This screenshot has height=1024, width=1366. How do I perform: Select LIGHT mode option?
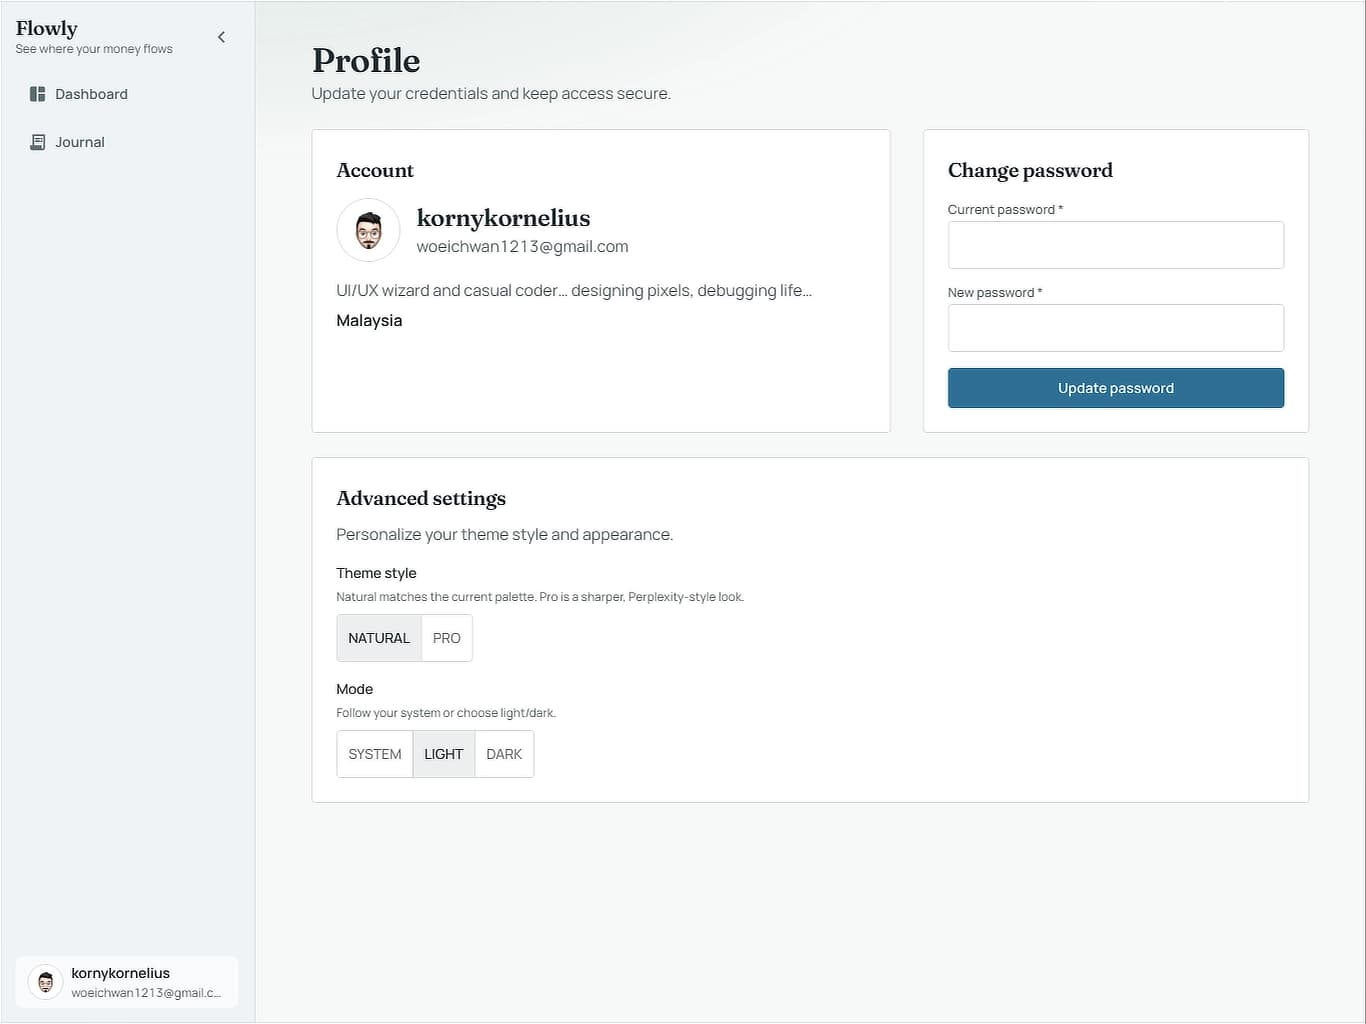(x=443, y=753)
